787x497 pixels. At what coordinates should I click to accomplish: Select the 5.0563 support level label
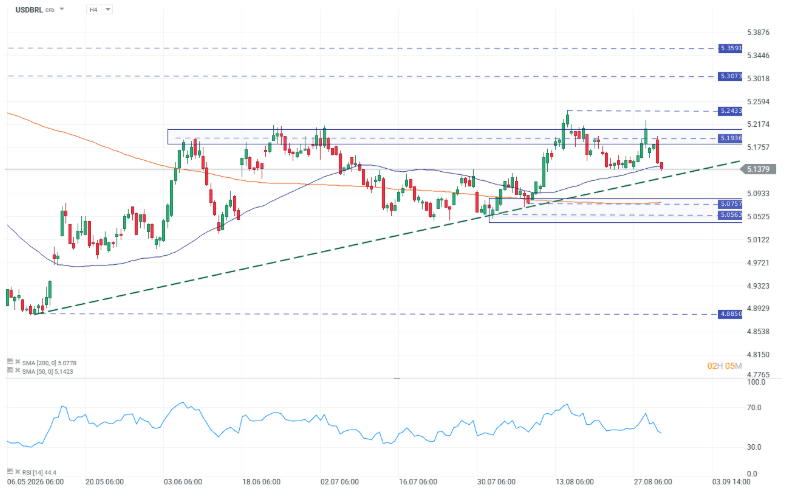coord(730,215)
